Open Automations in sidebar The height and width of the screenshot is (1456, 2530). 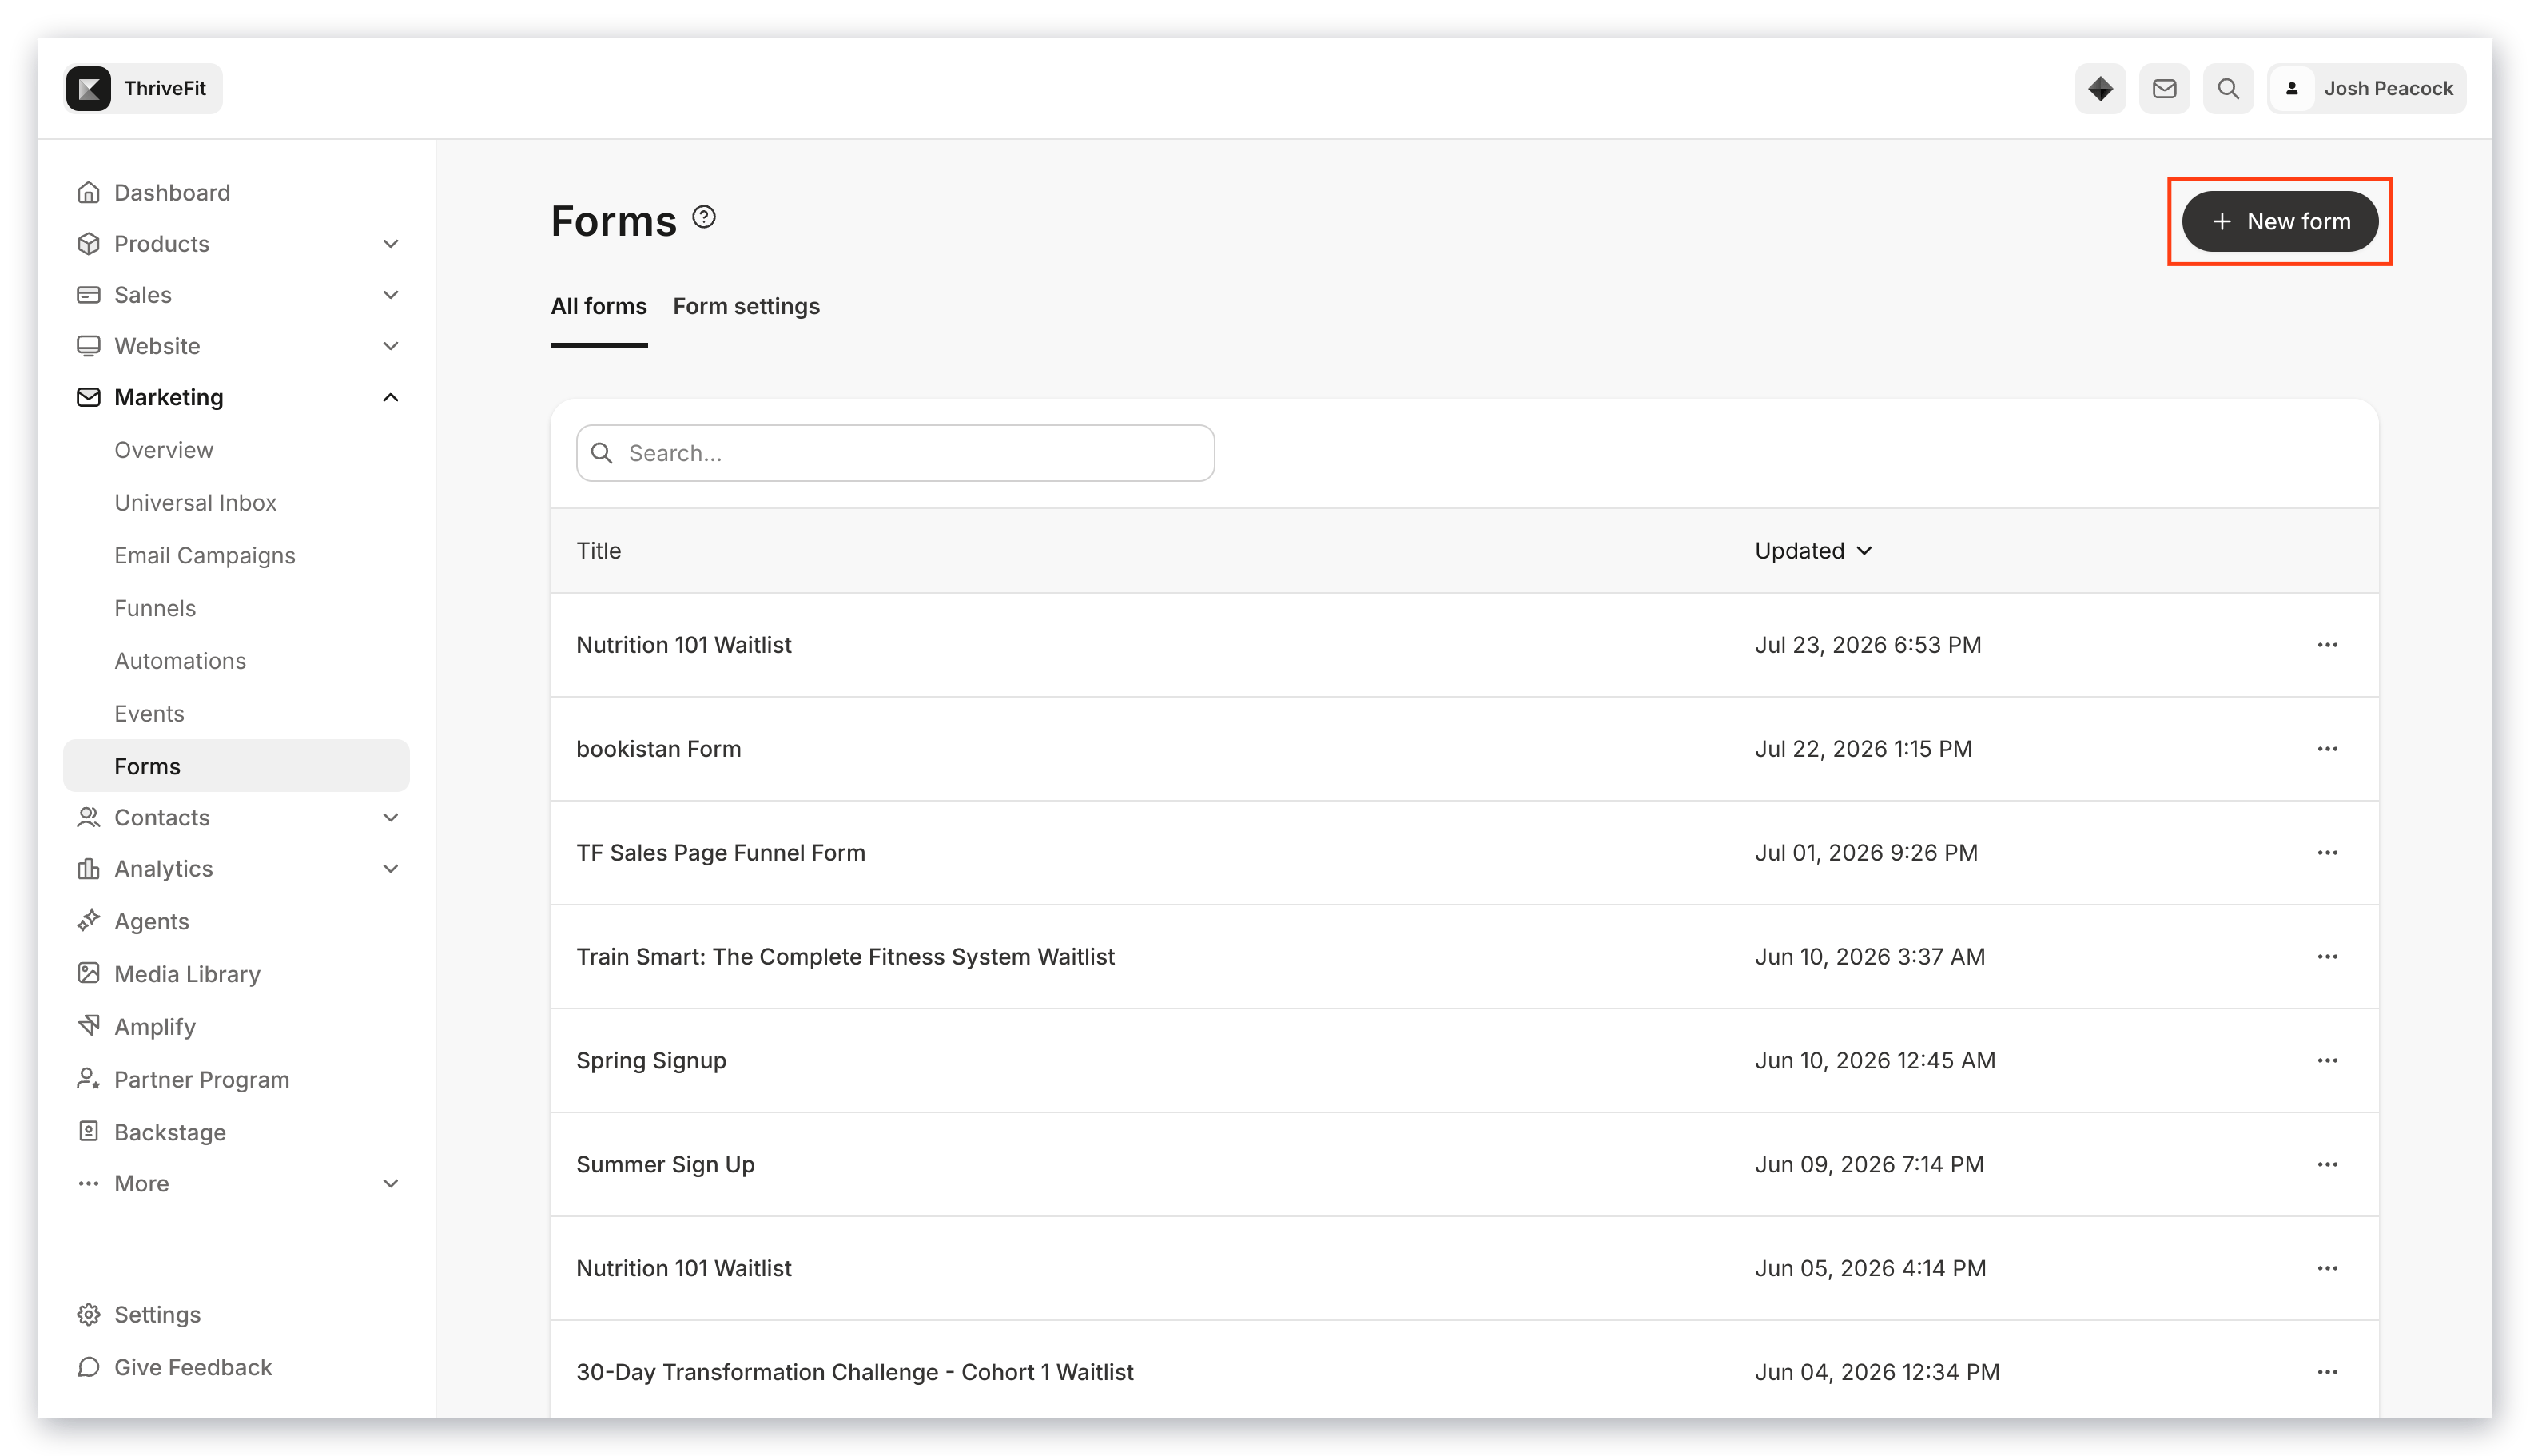tap(180, 661)
